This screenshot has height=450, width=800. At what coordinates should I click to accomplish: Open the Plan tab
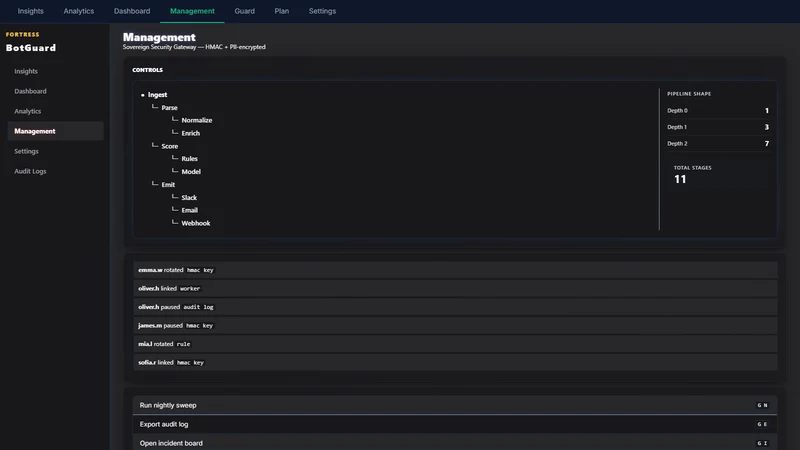pos(282,11)
